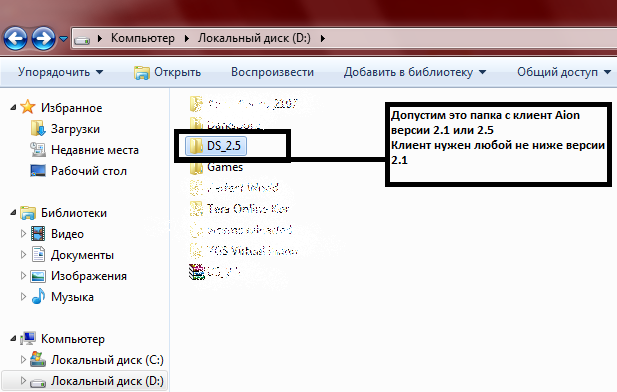
Task: Collapse the Избранное section
Action: pos(13,107)
